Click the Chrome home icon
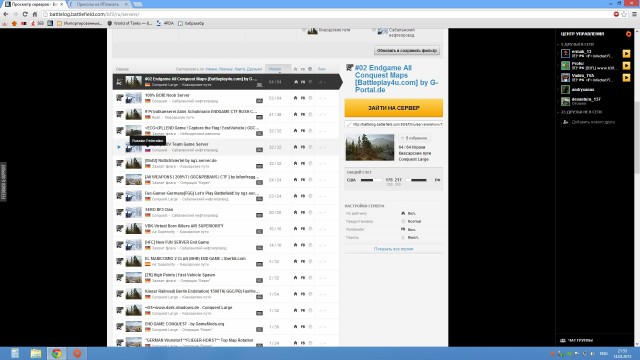This screenshot has height=360, width=640. point(35,14)
